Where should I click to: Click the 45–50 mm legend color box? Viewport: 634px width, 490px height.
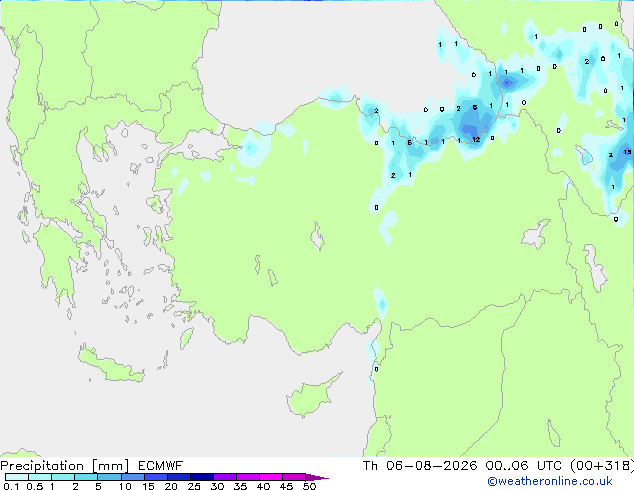294,477
